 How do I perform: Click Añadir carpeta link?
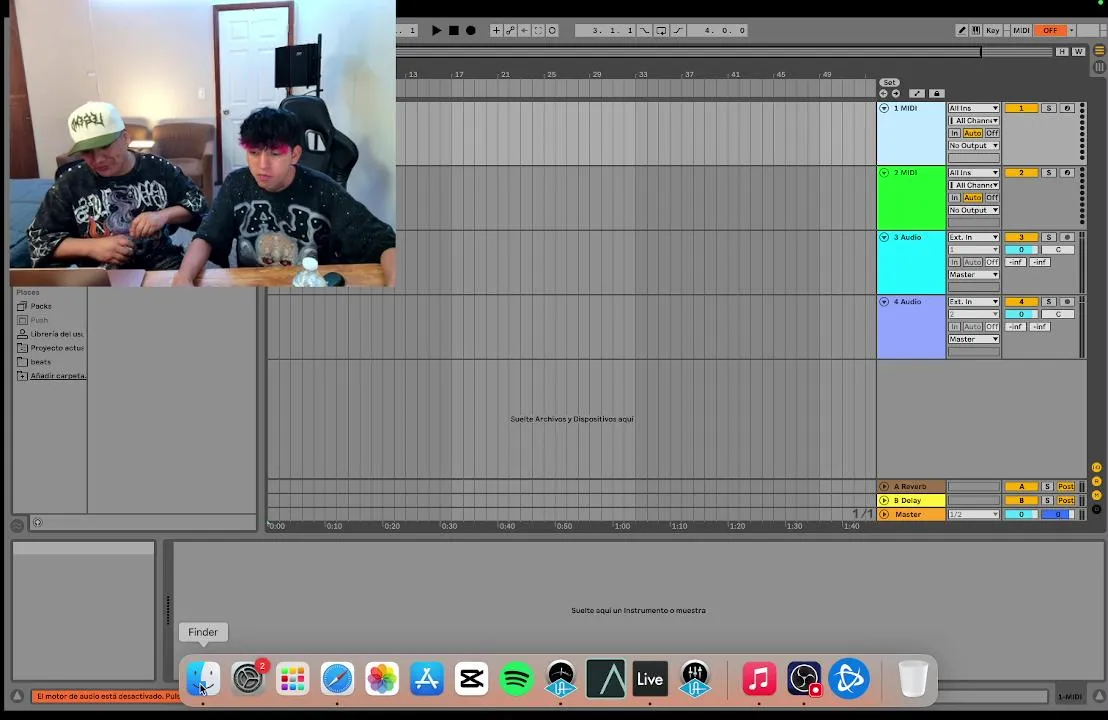(x=58, y=376)
